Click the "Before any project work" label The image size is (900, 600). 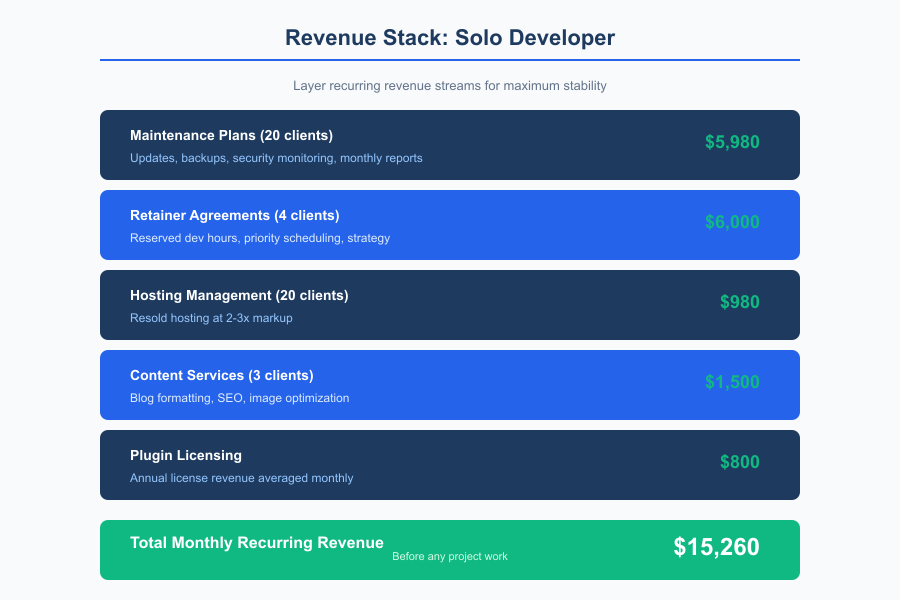pyautogui.click(x=450, y=557)
